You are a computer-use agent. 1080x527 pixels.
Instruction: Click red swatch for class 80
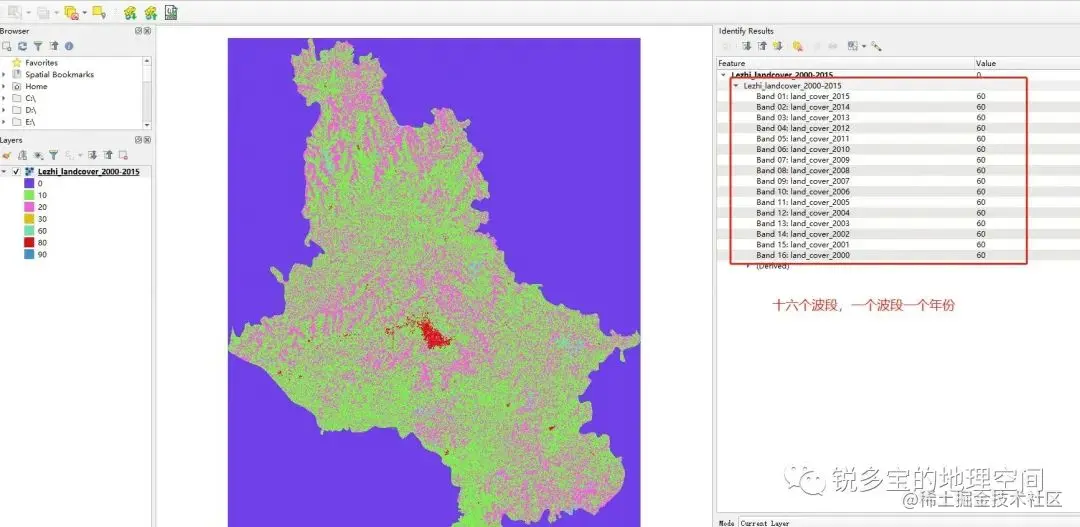click(x=29, y=242)
